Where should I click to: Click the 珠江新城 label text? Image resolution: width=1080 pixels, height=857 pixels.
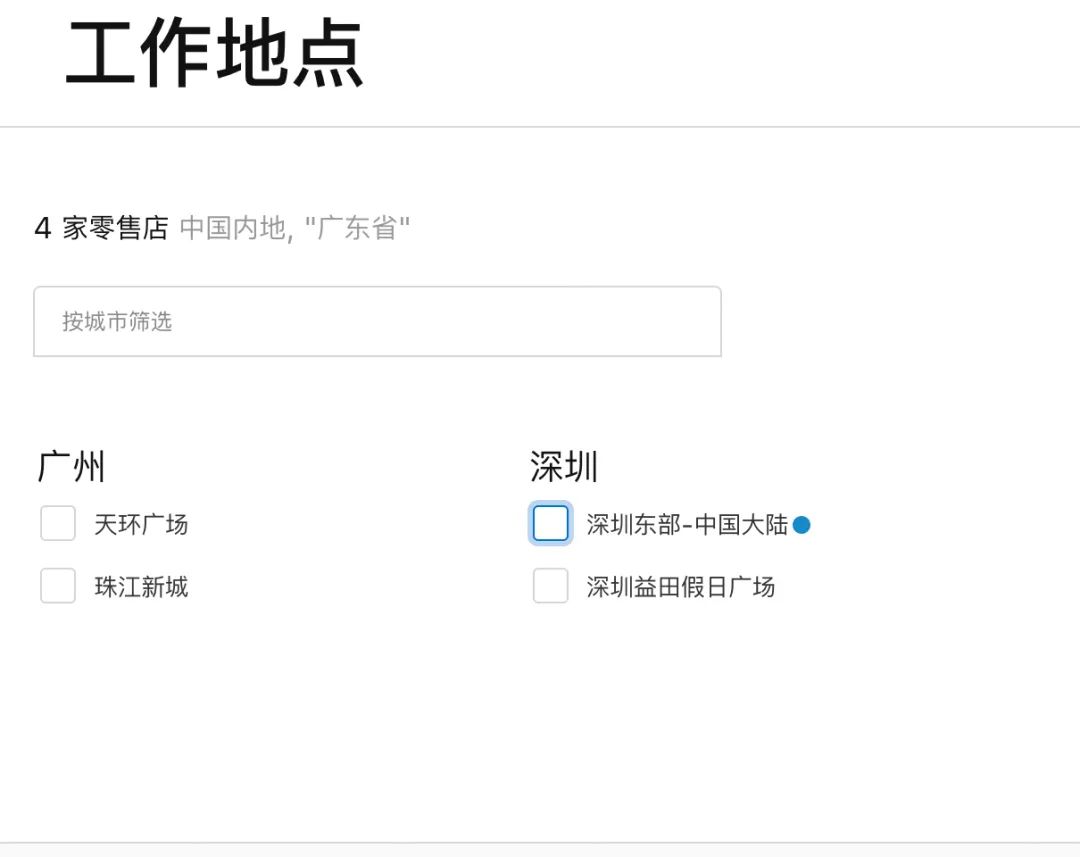141,587
